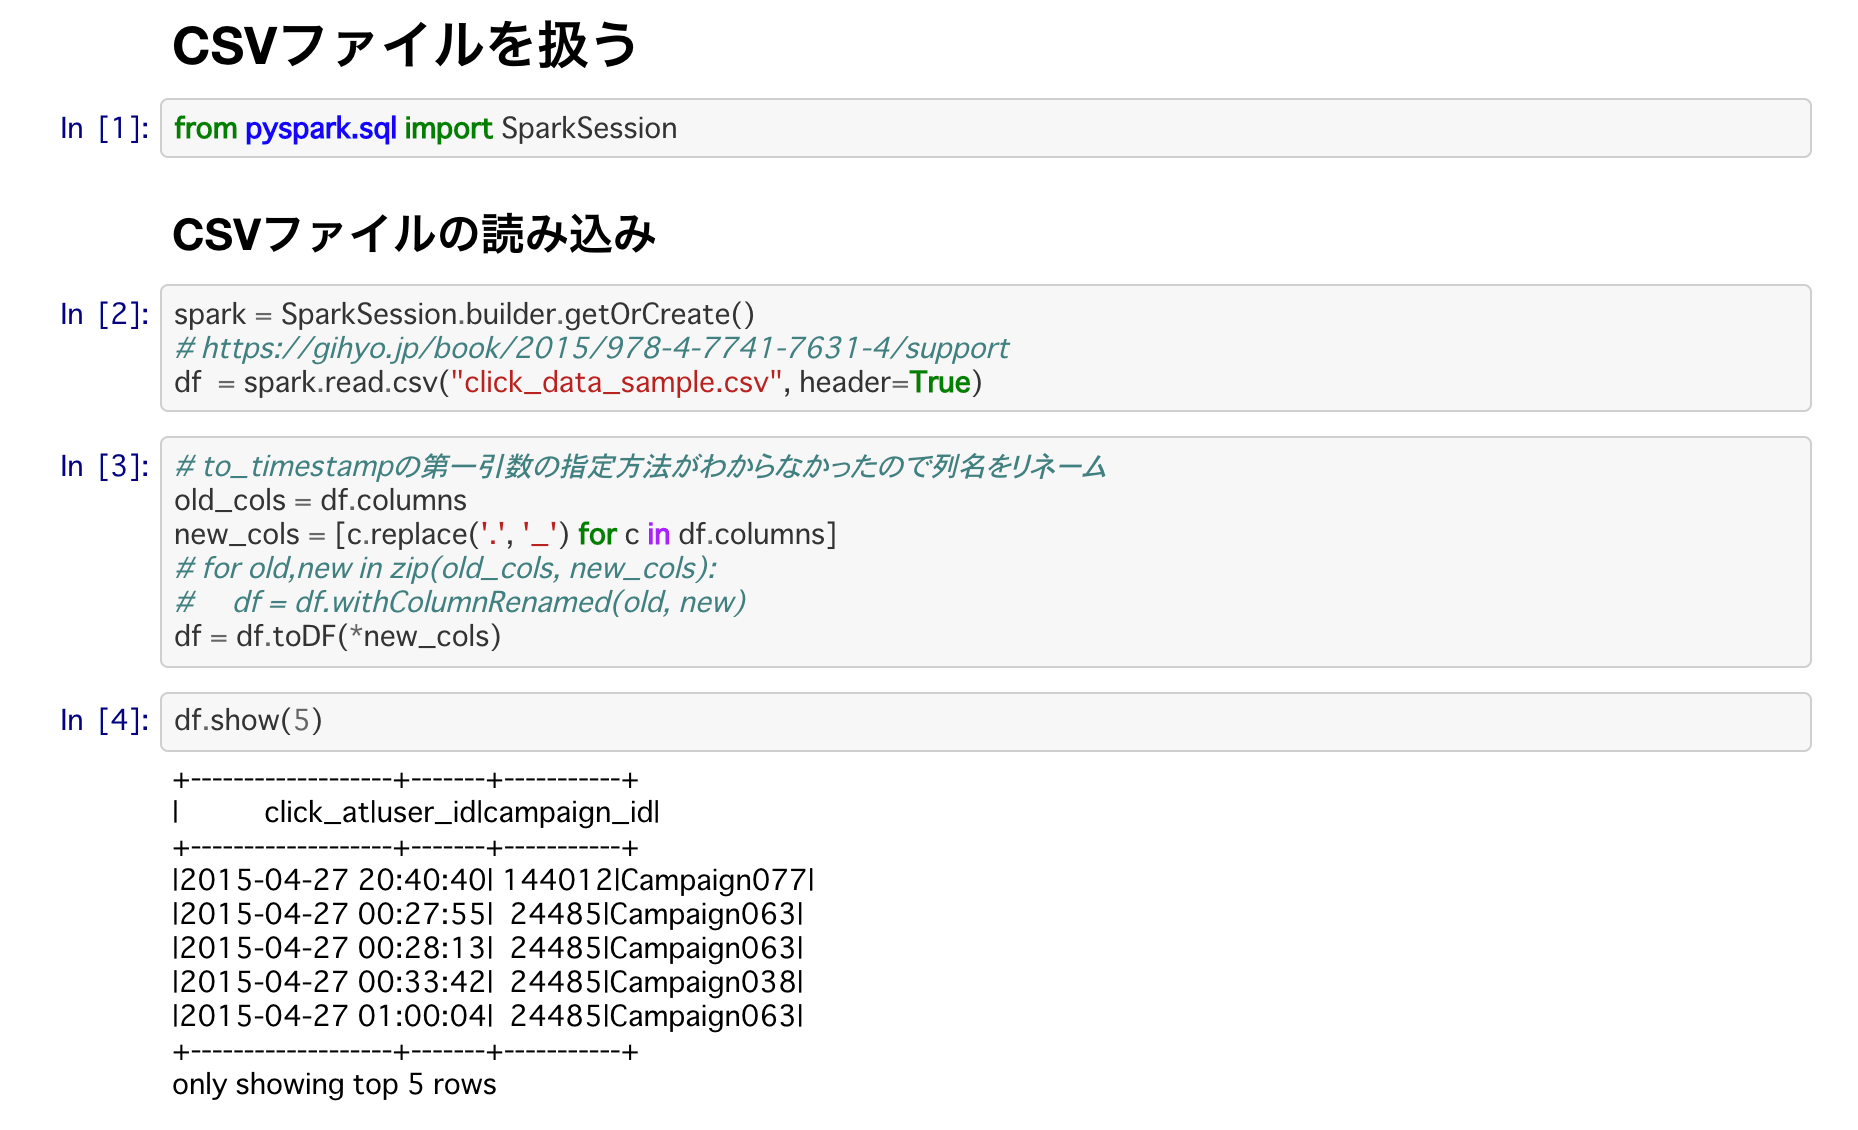Click the pyspark.sql module name
This screenshot has width=1858, height=1130.
(322, 128)
